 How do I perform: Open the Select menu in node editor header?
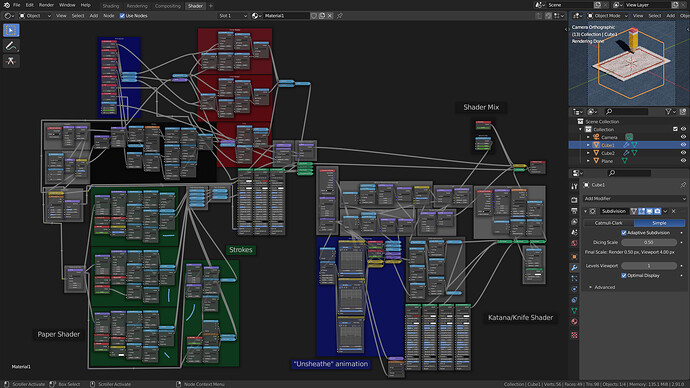pos(77,16)
